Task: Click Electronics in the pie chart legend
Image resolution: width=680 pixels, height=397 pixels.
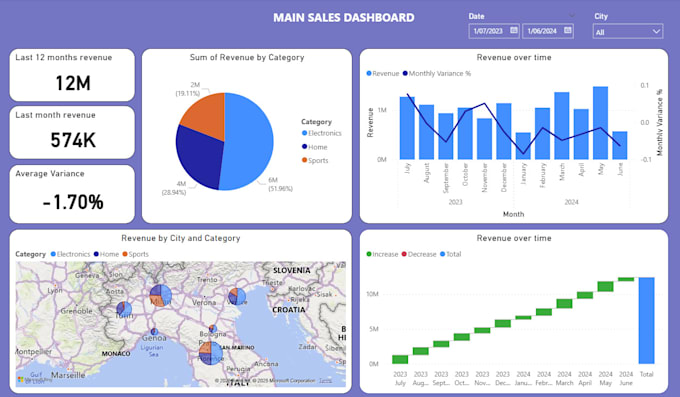Action: point(322,133)
